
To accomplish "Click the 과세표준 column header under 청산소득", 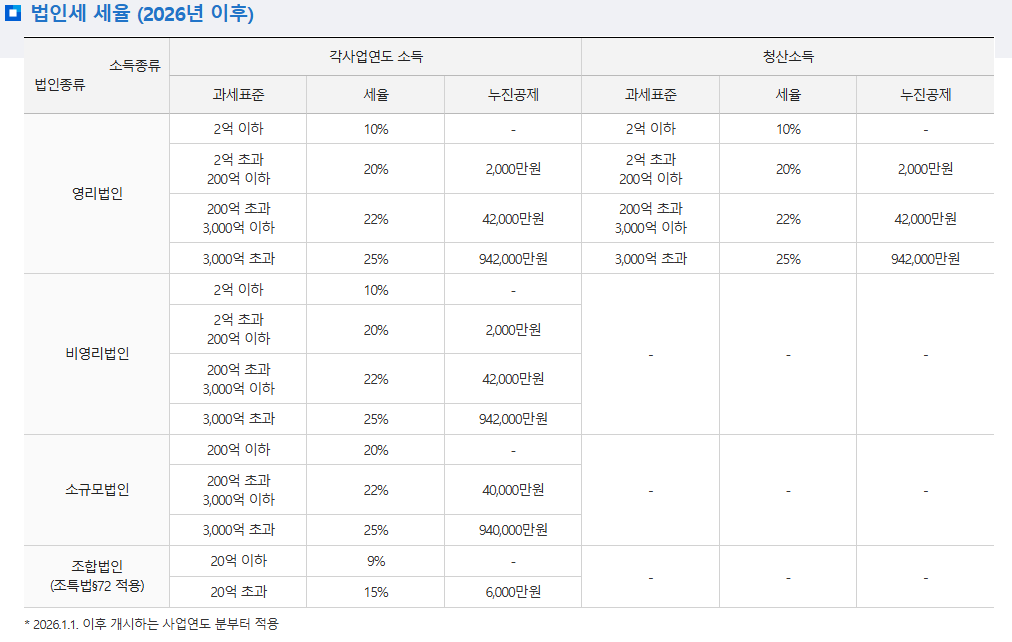I will point(651,95).
